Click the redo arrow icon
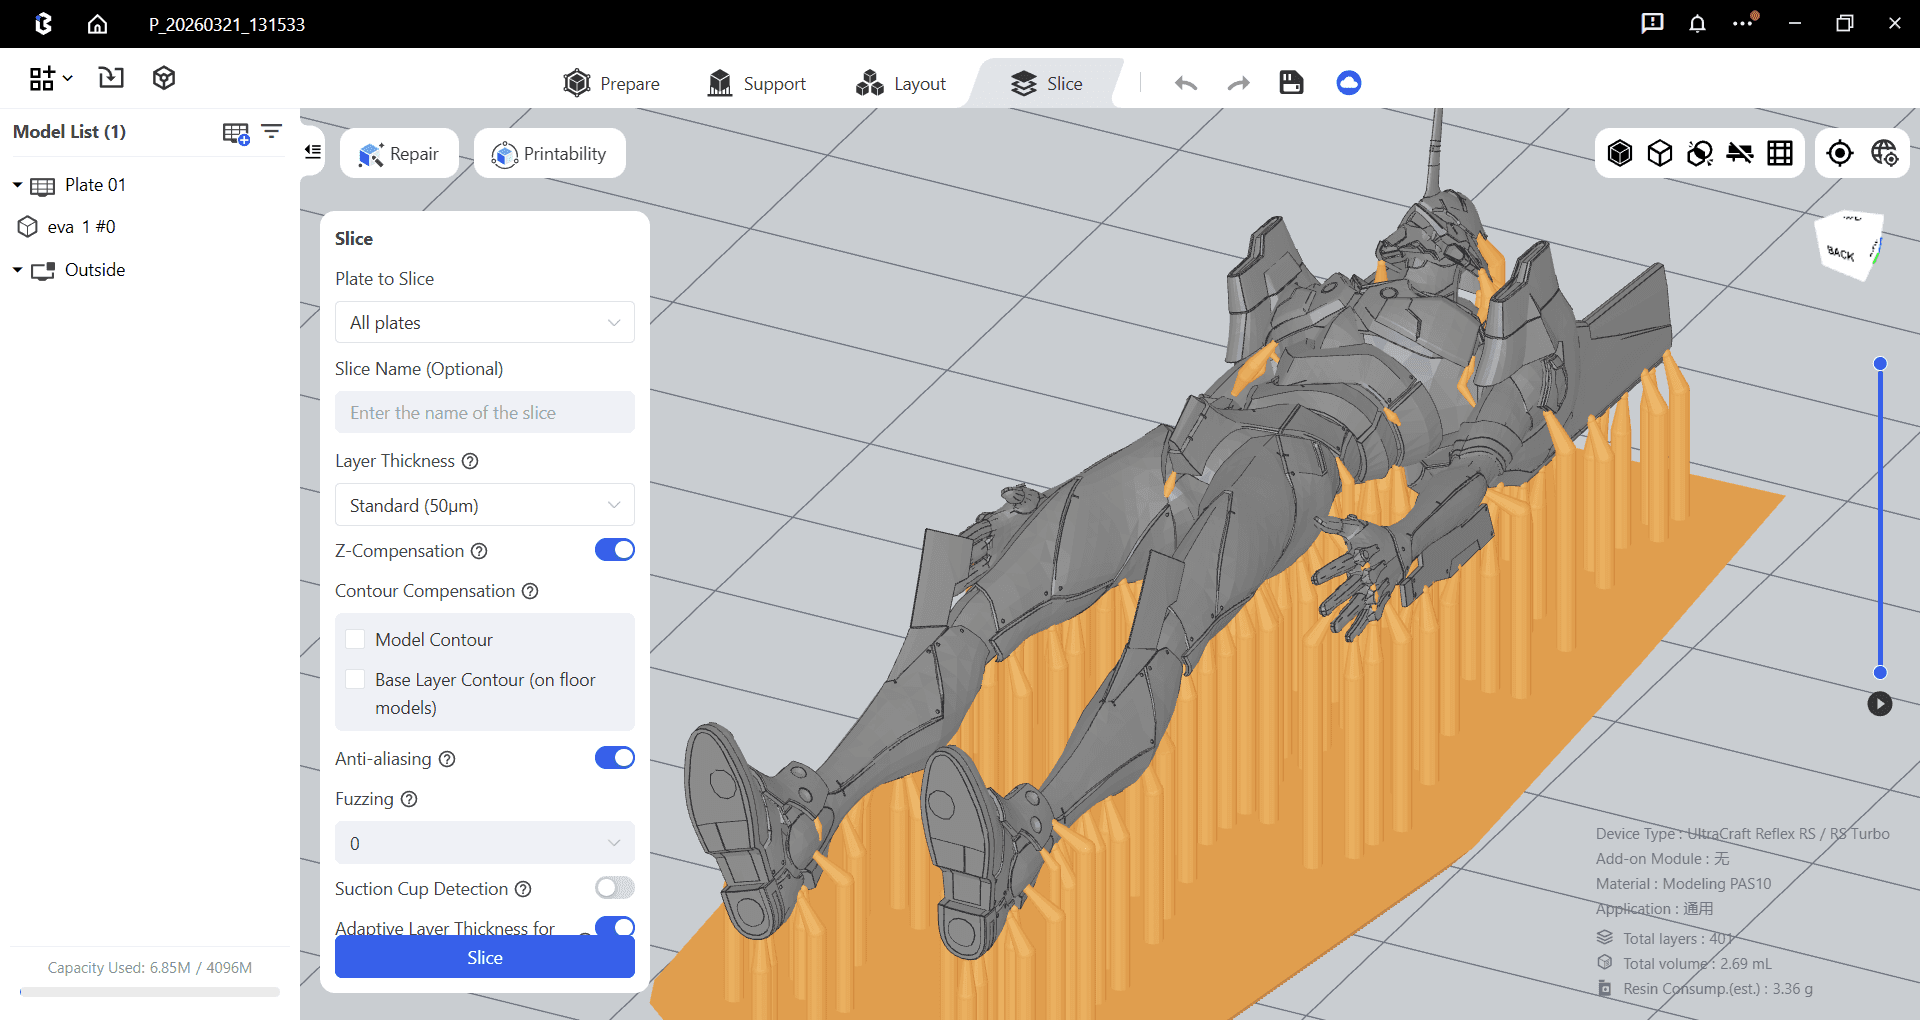Screen dimensions: 1920x1020 [1238, 83]
